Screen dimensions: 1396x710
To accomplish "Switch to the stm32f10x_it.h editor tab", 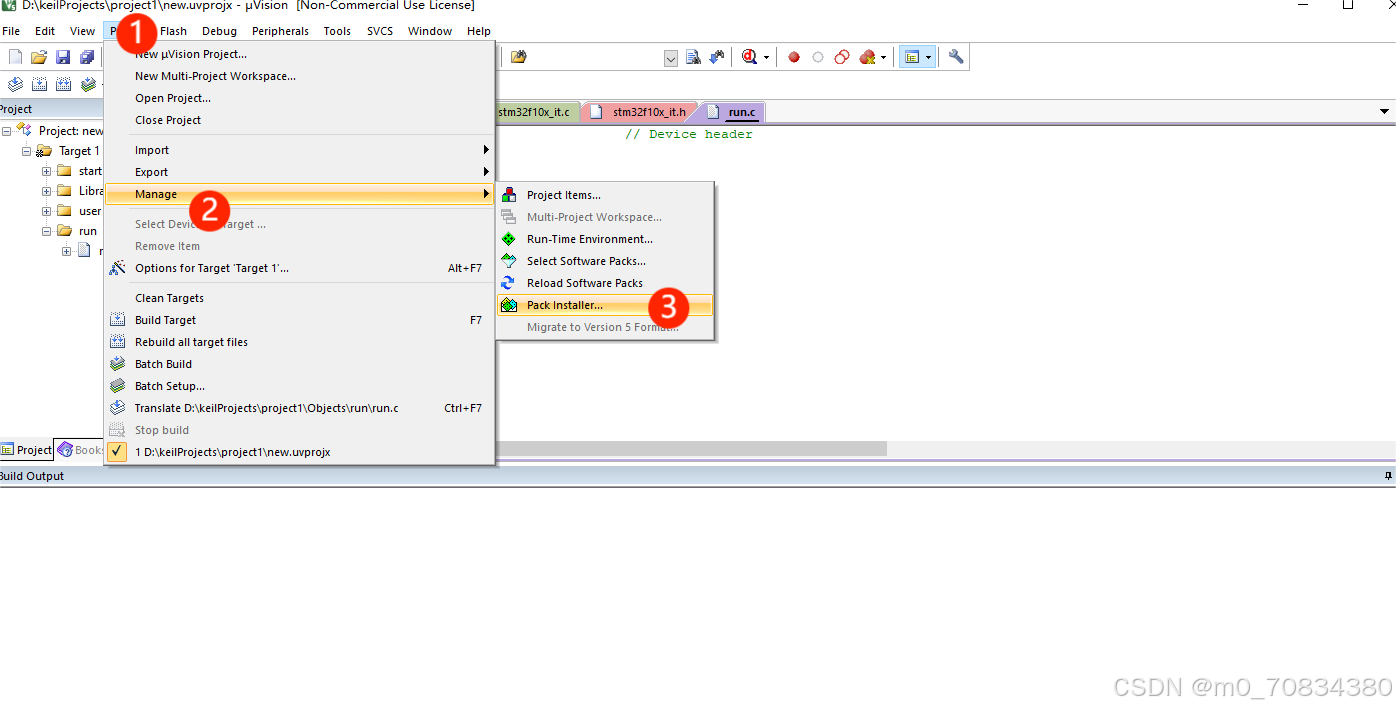I will [639, 112].
